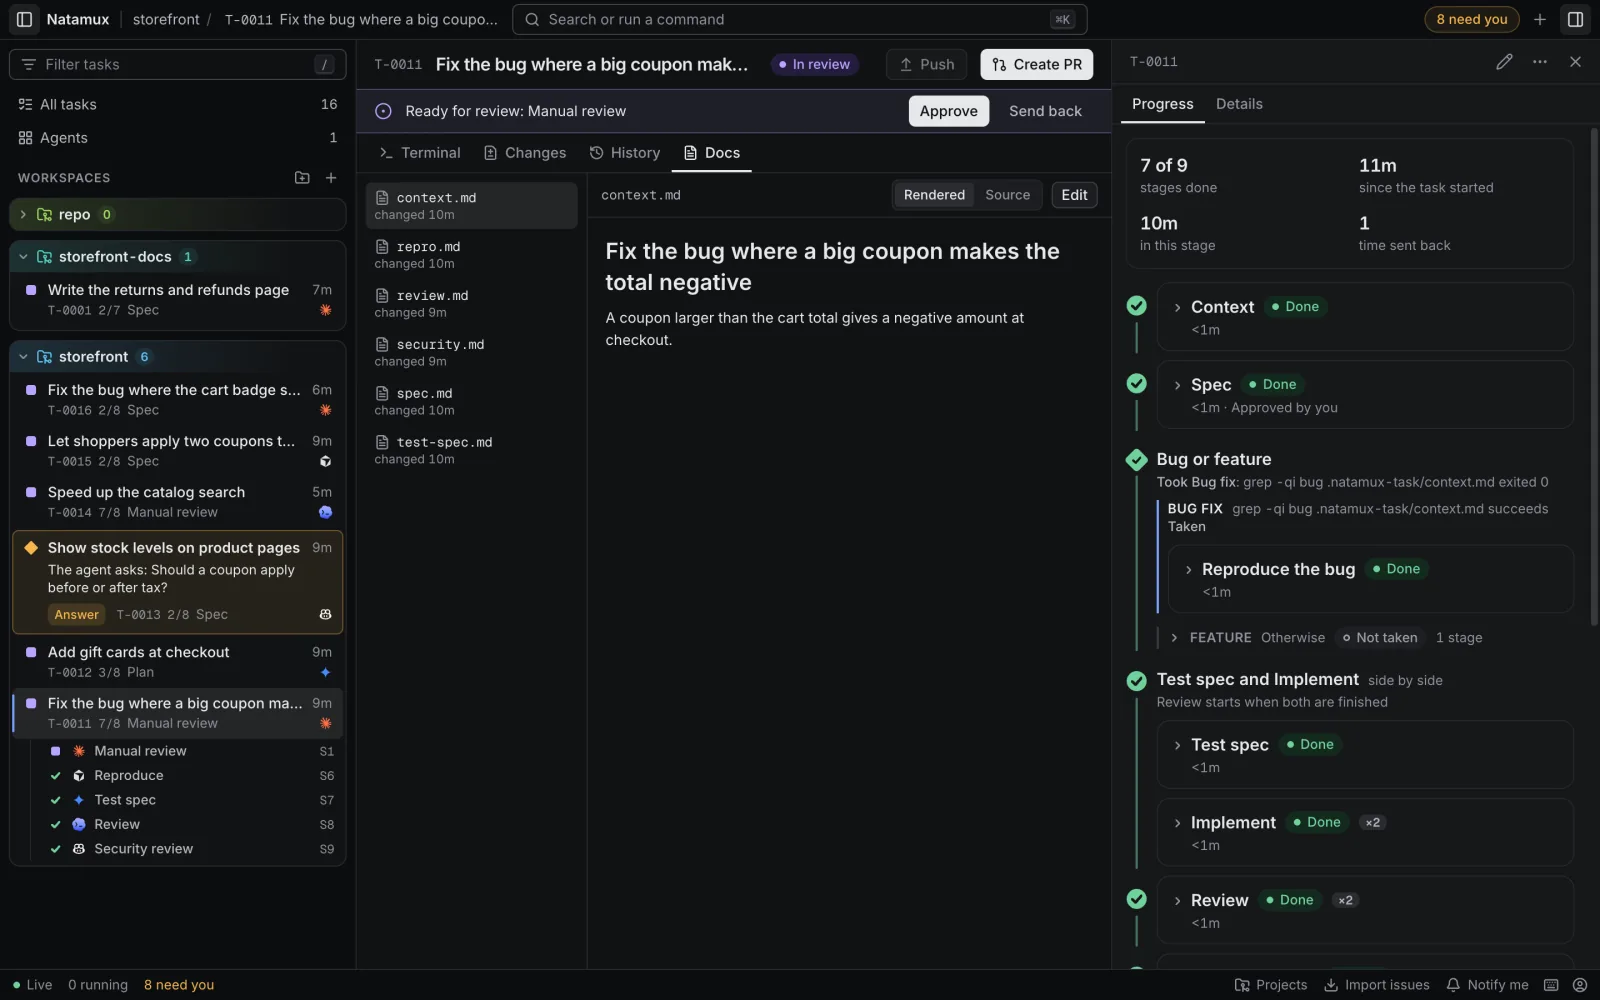Collapse the storefront workspace

[x=23, y=357]
